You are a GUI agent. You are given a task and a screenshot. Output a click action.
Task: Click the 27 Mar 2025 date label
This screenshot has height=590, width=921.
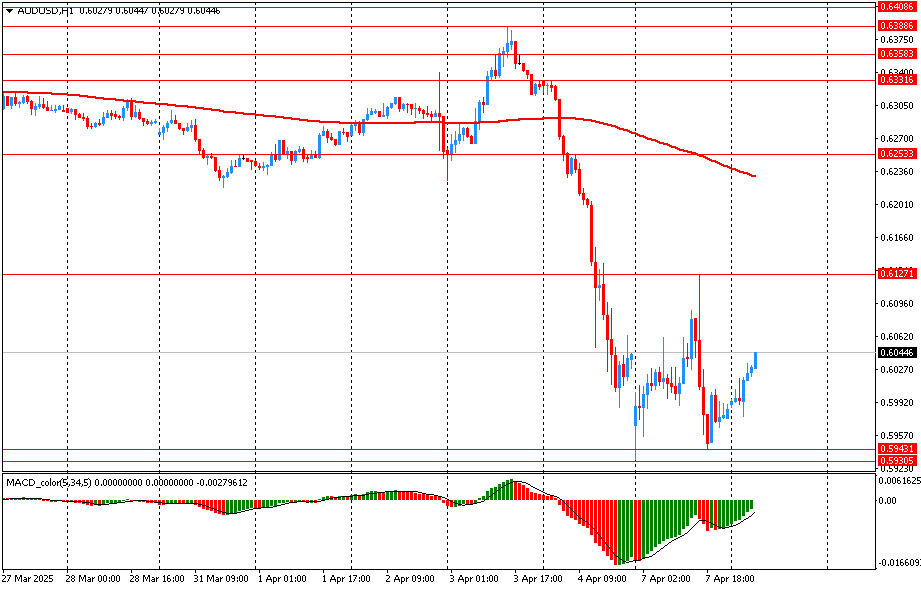(x=28, y=578)
